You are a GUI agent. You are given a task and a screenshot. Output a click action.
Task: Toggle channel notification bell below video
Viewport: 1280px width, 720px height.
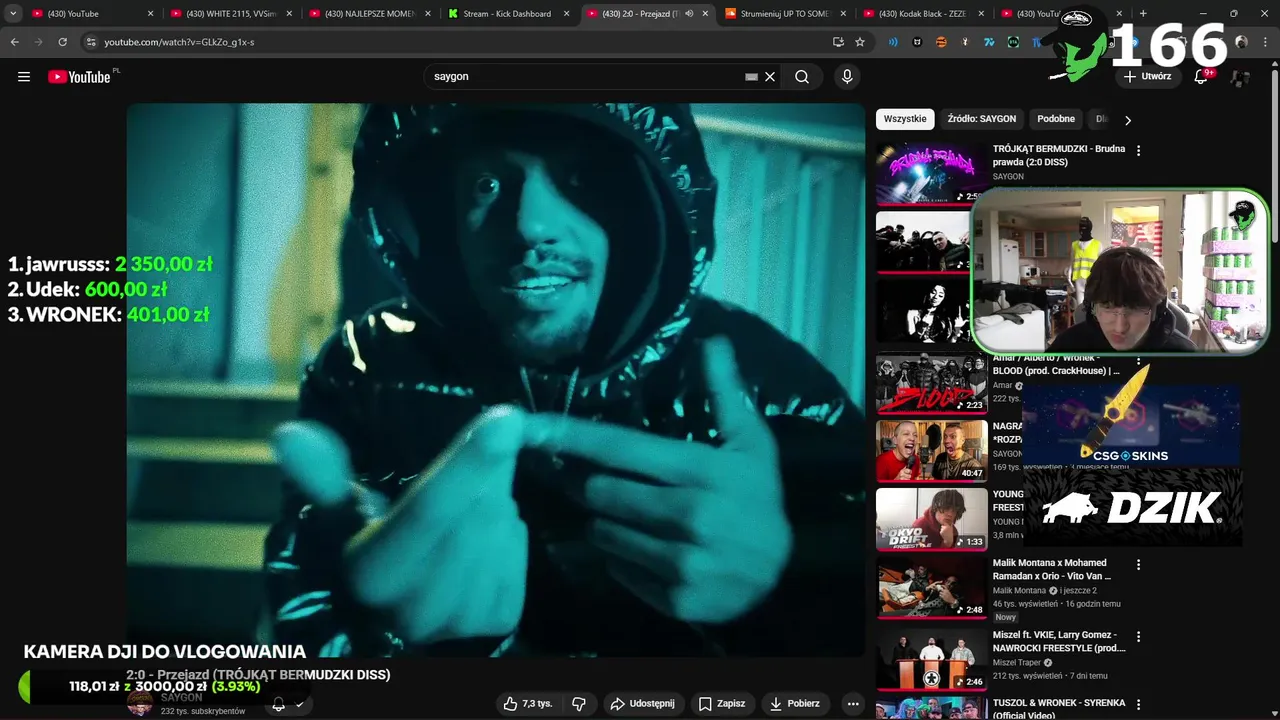pos(278,704)
